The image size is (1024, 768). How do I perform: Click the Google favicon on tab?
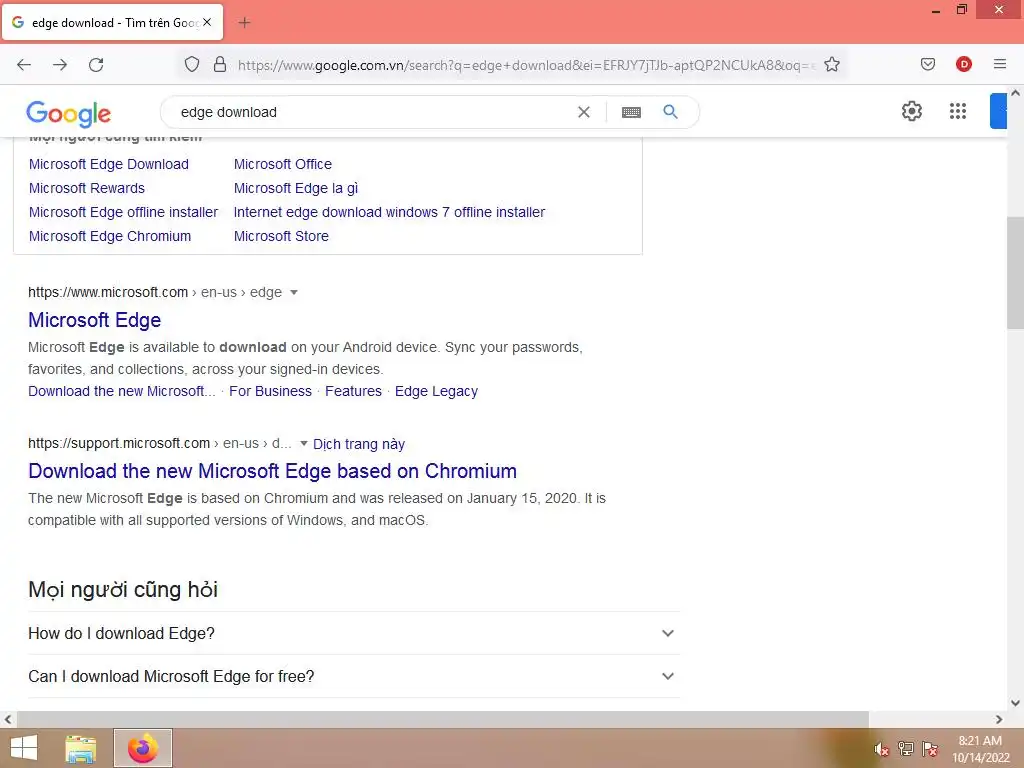18,22
